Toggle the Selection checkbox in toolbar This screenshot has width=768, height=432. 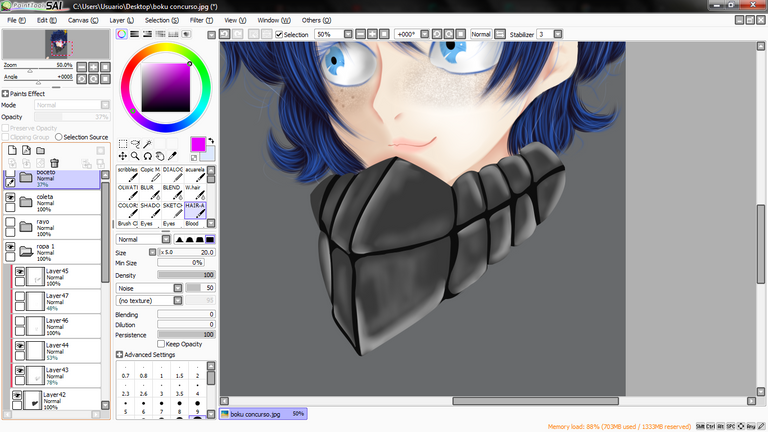(279, 34)
